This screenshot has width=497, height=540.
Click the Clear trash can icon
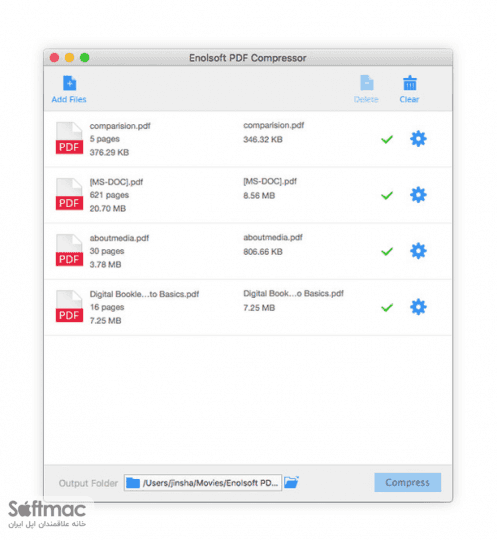click(x=410, y=83)
